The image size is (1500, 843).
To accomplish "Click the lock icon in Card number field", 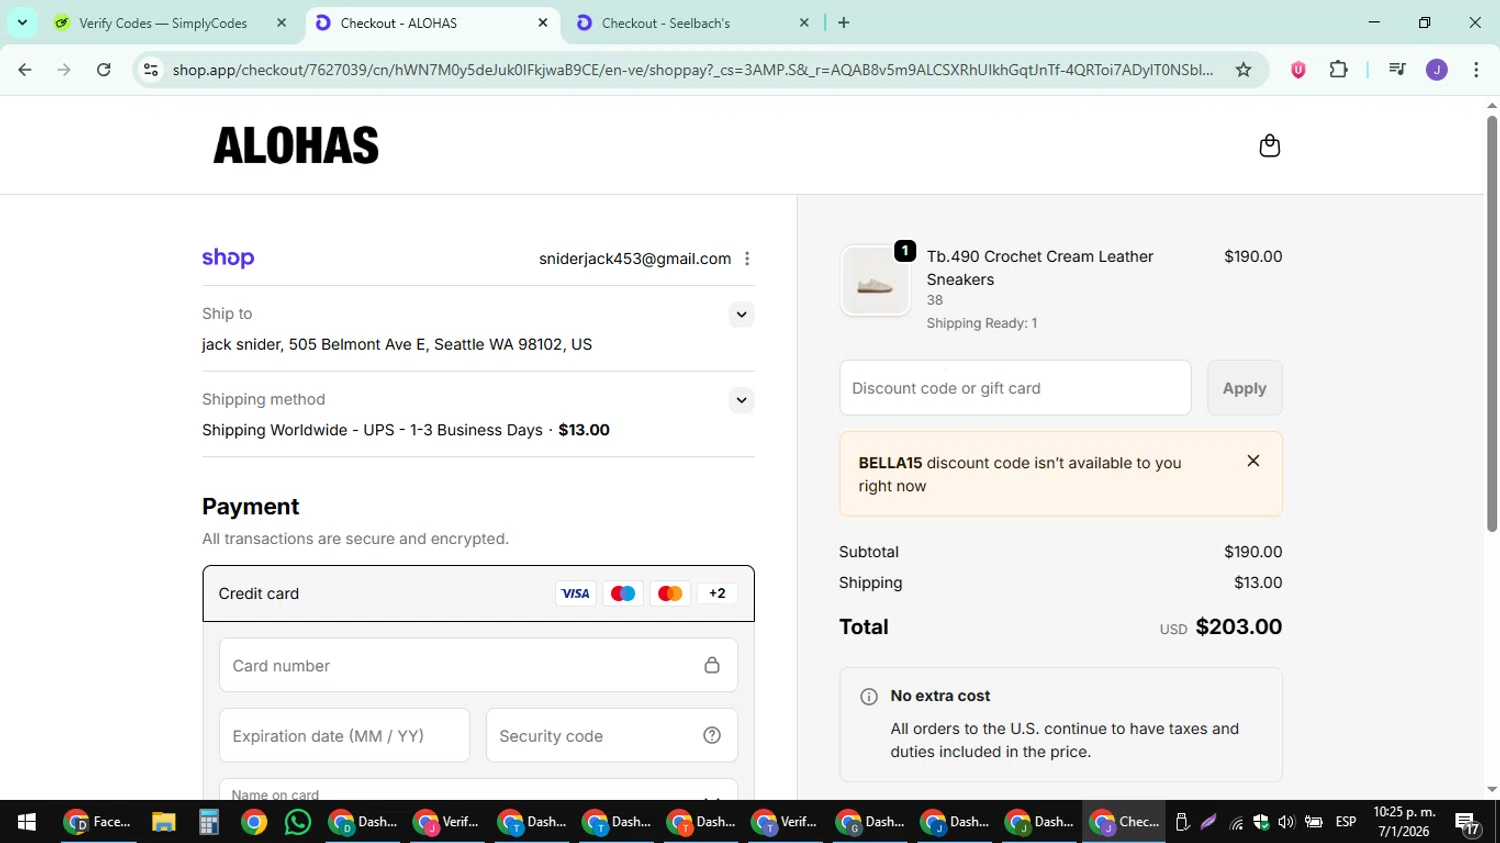I will click(712, 665).
